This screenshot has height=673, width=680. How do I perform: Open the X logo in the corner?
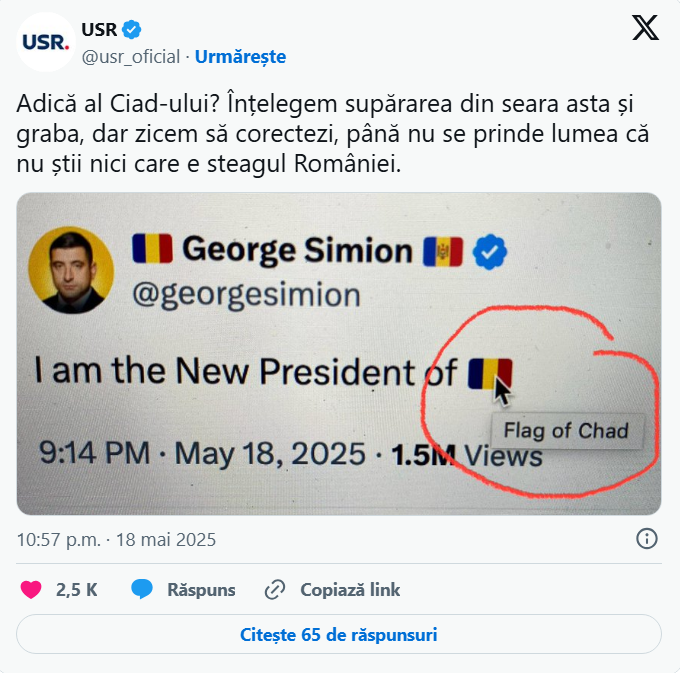[x=645, y=29]
